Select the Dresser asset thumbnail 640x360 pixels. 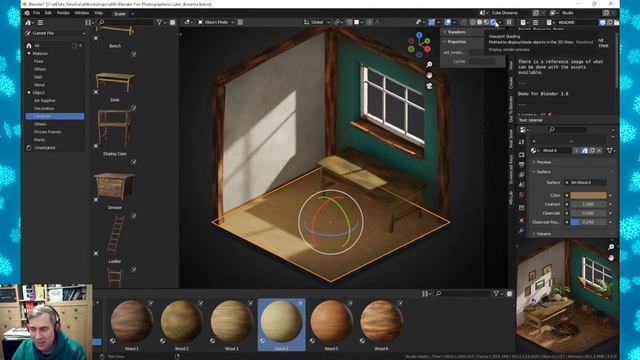(115, 186)
